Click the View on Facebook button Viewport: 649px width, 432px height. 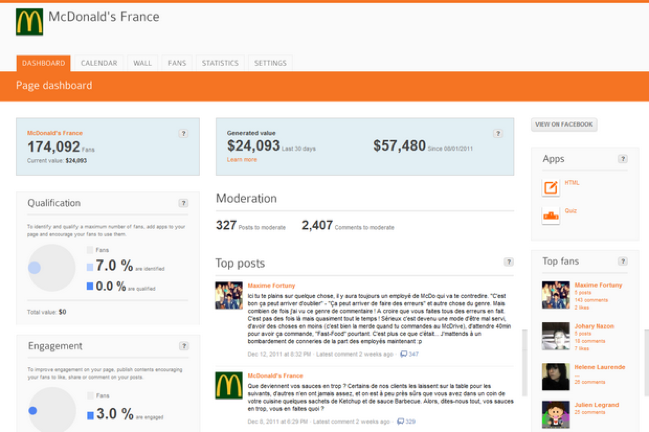[x=564, y=125]
